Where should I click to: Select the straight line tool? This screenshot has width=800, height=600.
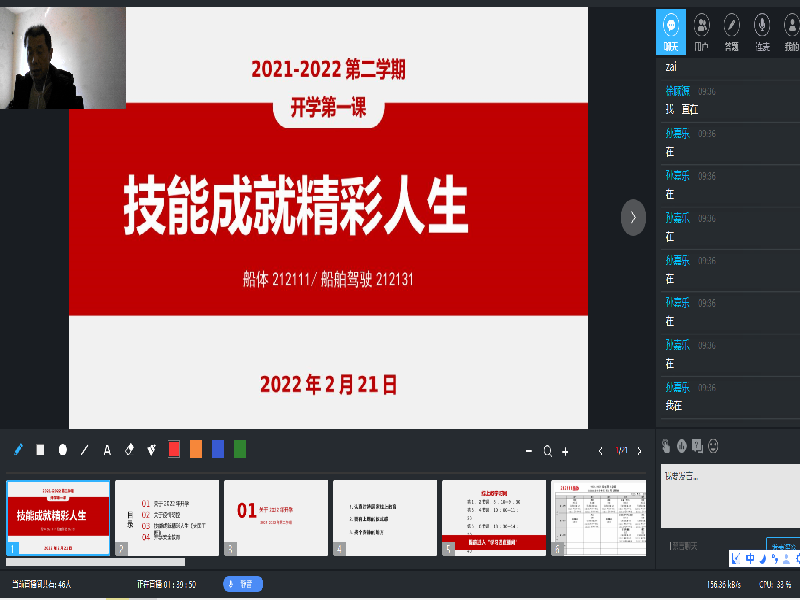(x=85, y=450)
